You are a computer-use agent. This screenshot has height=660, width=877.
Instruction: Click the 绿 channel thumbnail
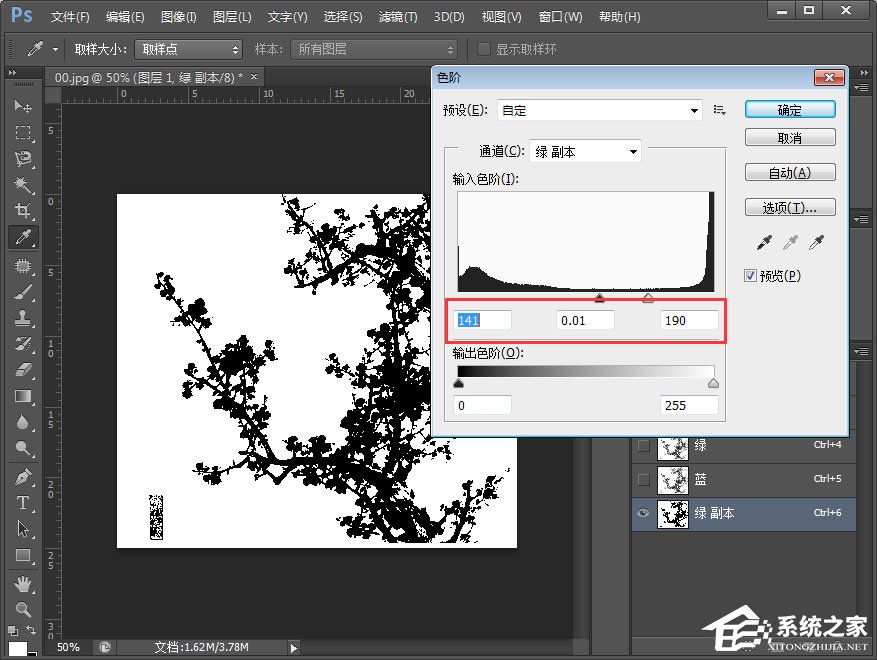click(672, 448)
